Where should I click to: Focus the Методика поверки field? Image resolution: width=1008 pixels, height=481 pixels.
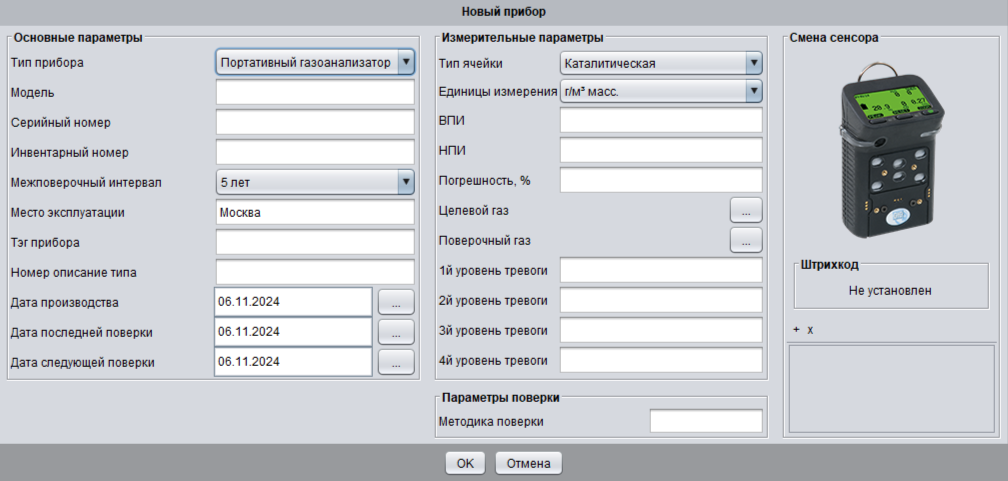pyautogui.click(x=705, y=421)
